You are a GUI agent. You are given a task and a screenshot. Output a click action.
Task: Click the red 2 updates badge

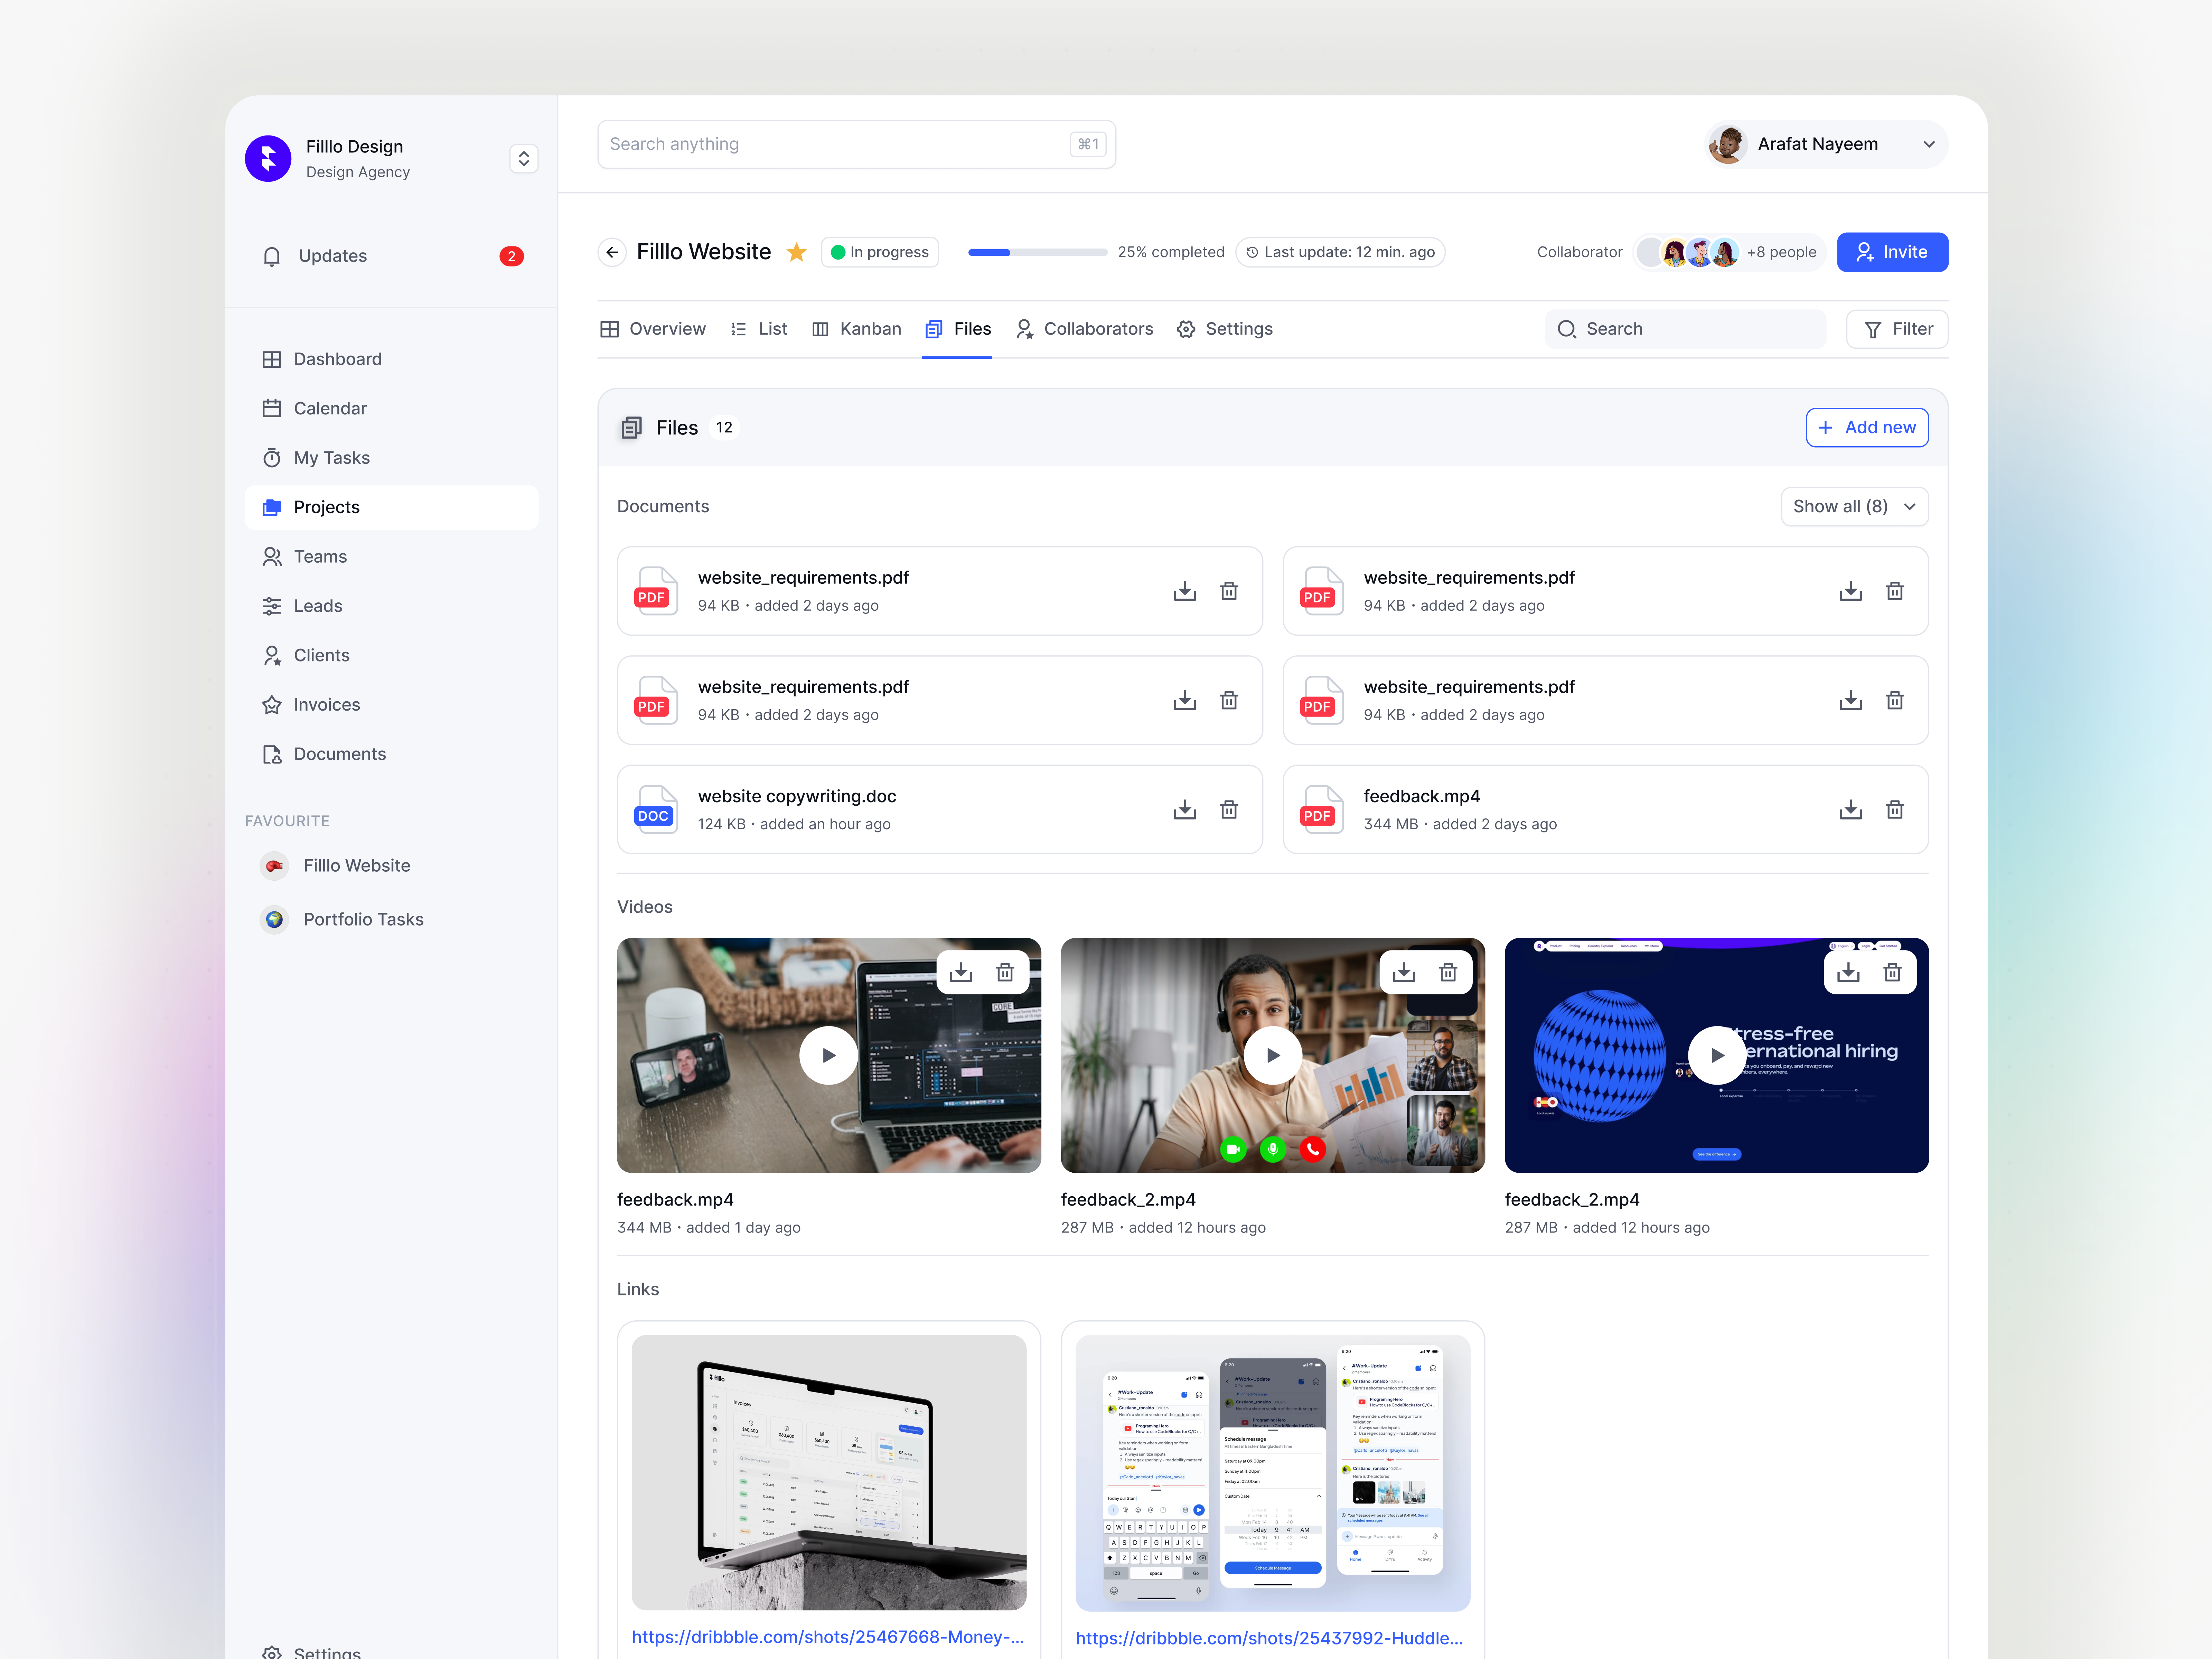511,256
